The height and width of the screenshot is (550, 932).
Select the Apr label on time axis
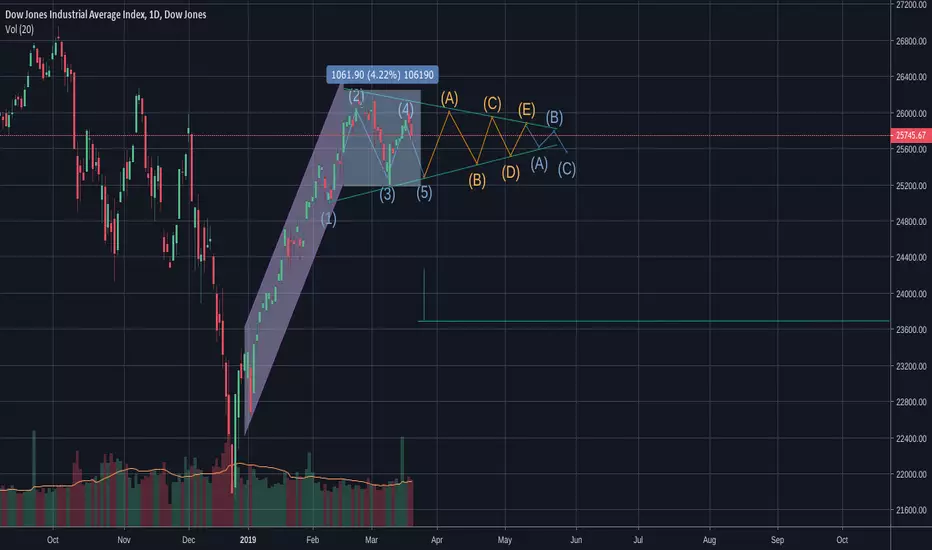click(x=437, y=540)
